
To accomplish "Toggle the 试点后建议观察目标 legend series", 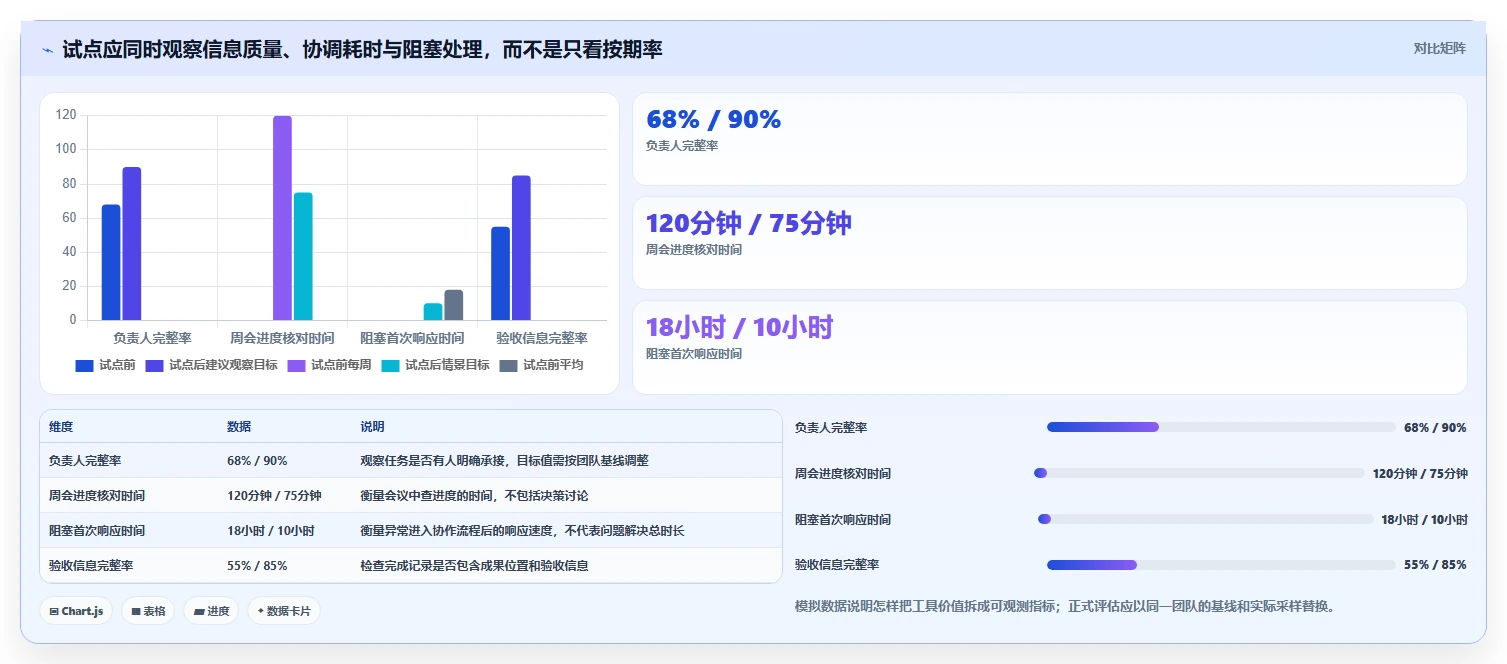I will (212, 365).
